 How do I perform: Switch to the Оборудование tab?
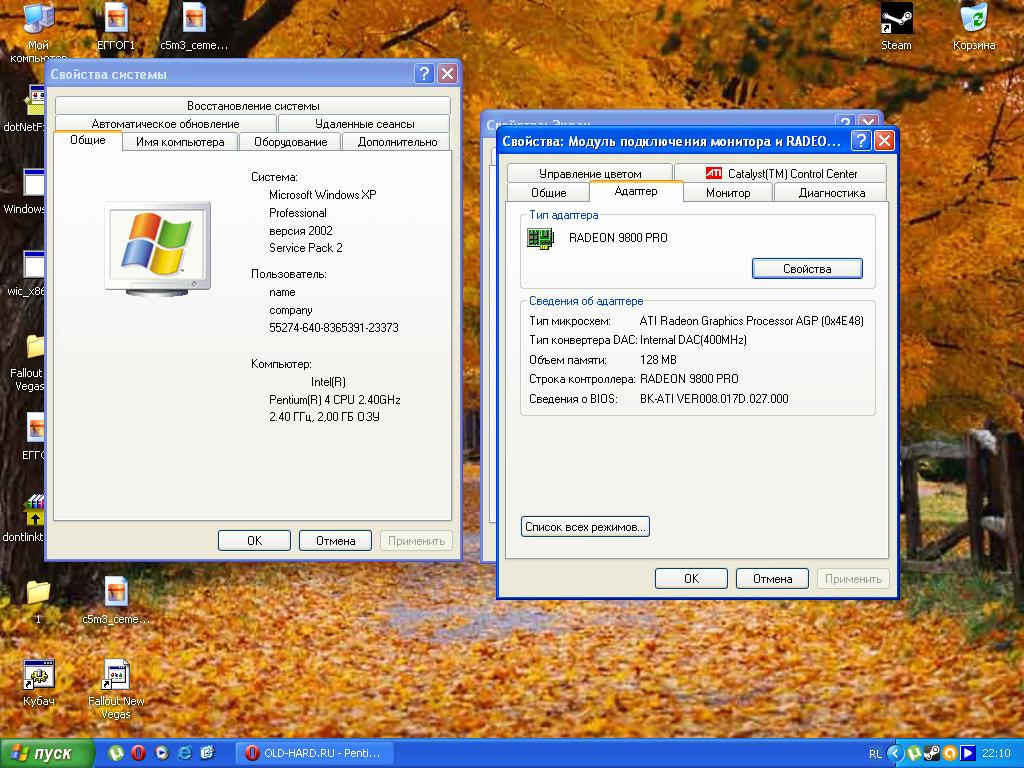click(x=291, y=142)
